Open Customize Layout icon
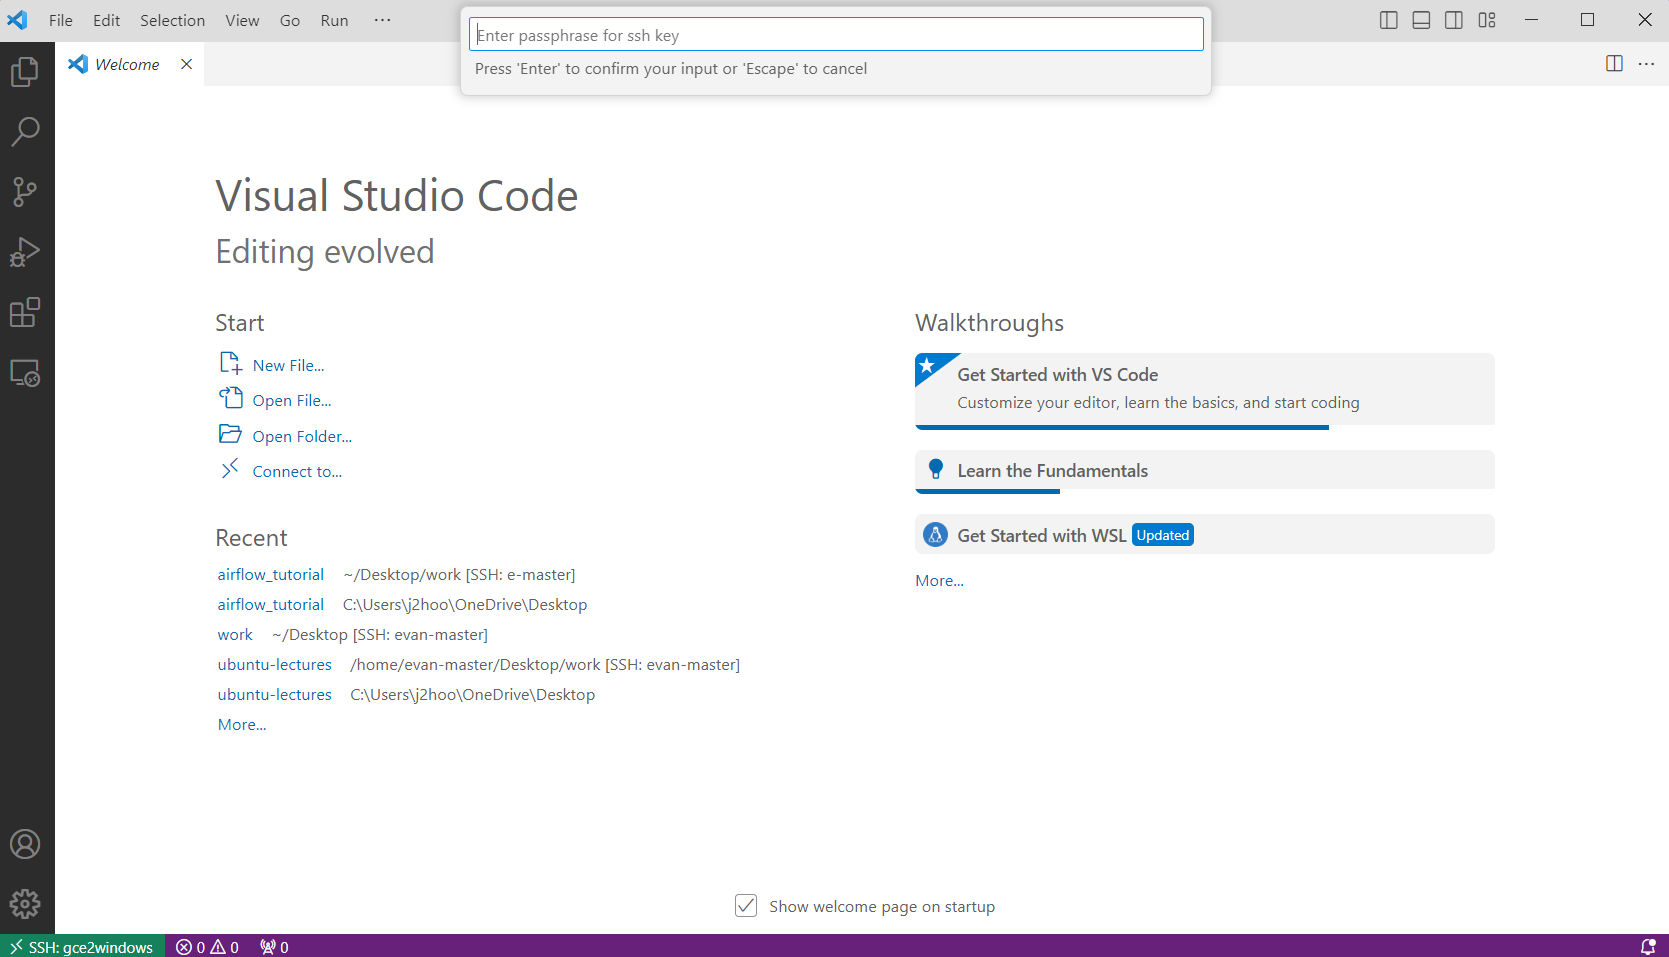Image resolution: width=1669 pixels, height=957 pixels. (1487, 20)
